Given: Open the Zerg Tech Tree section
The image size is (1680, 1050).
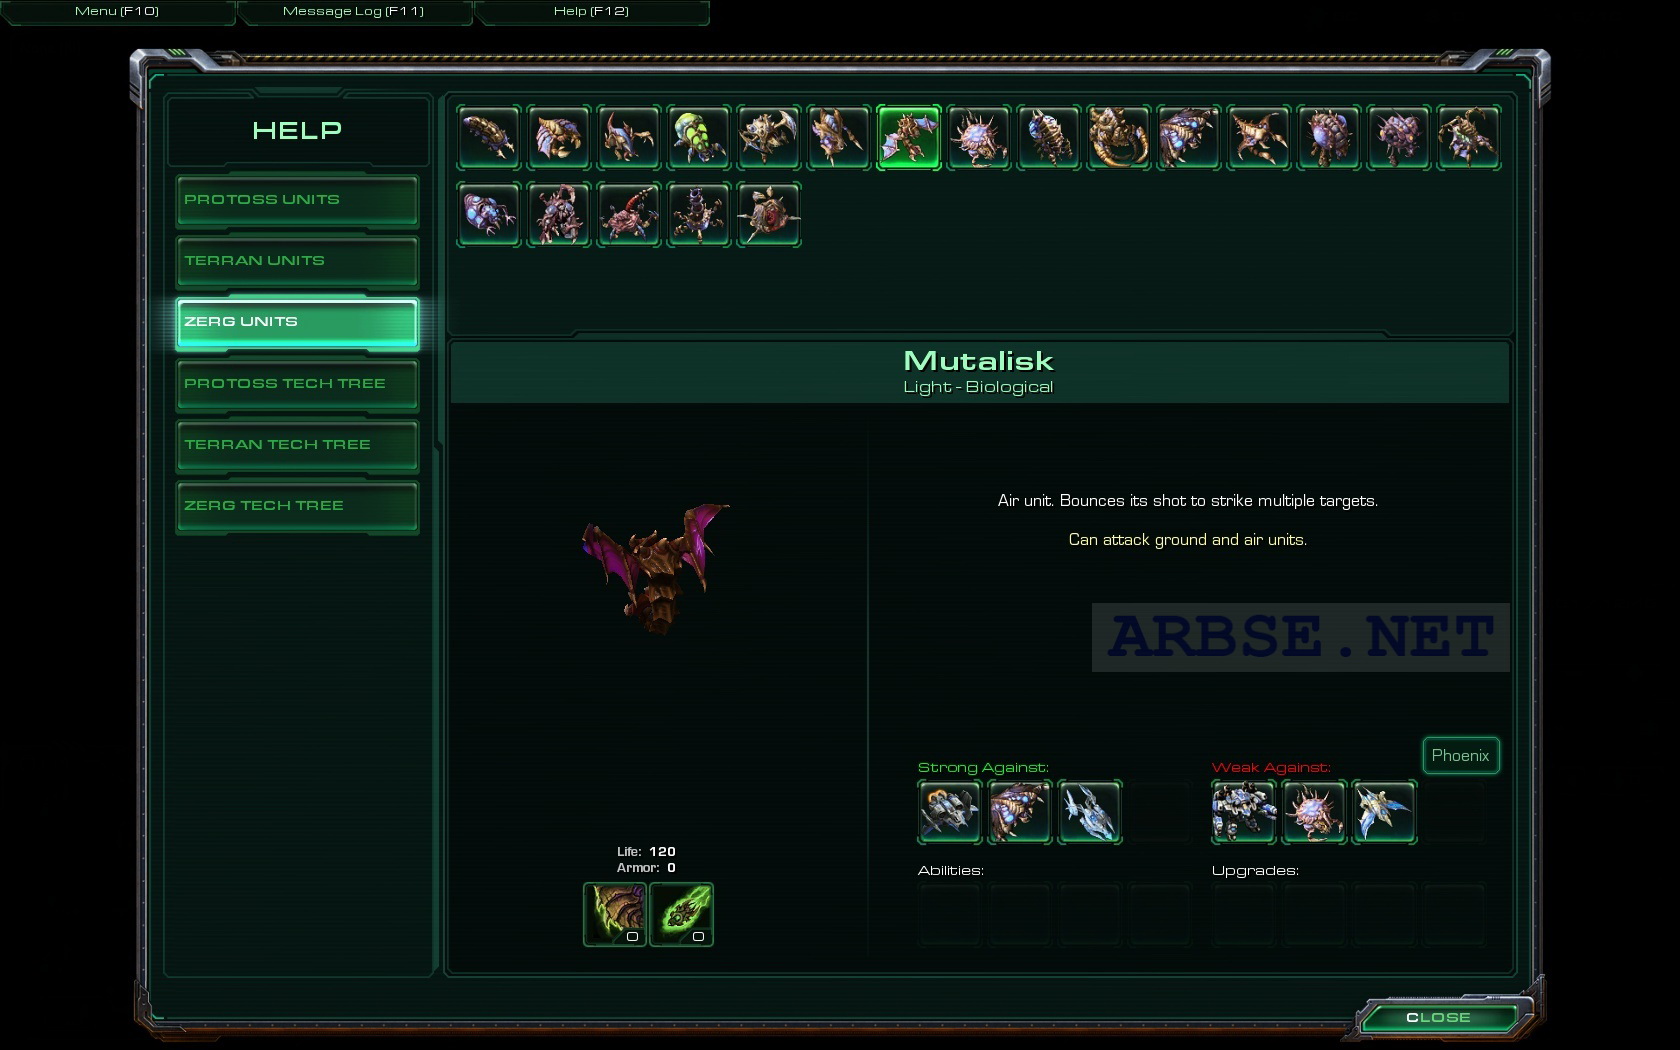Looking at the screenshot, I should click(x=297, y=507).
